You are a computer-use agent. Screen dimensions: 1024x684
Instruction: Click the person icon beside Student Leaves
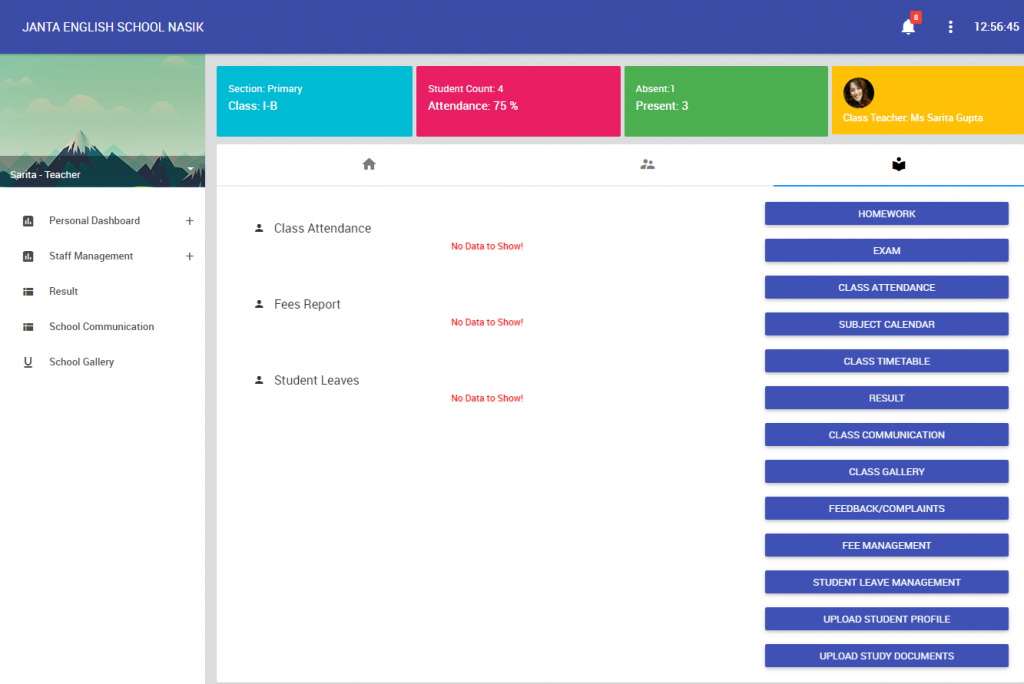pyautogui.click(x=259, y=380)
